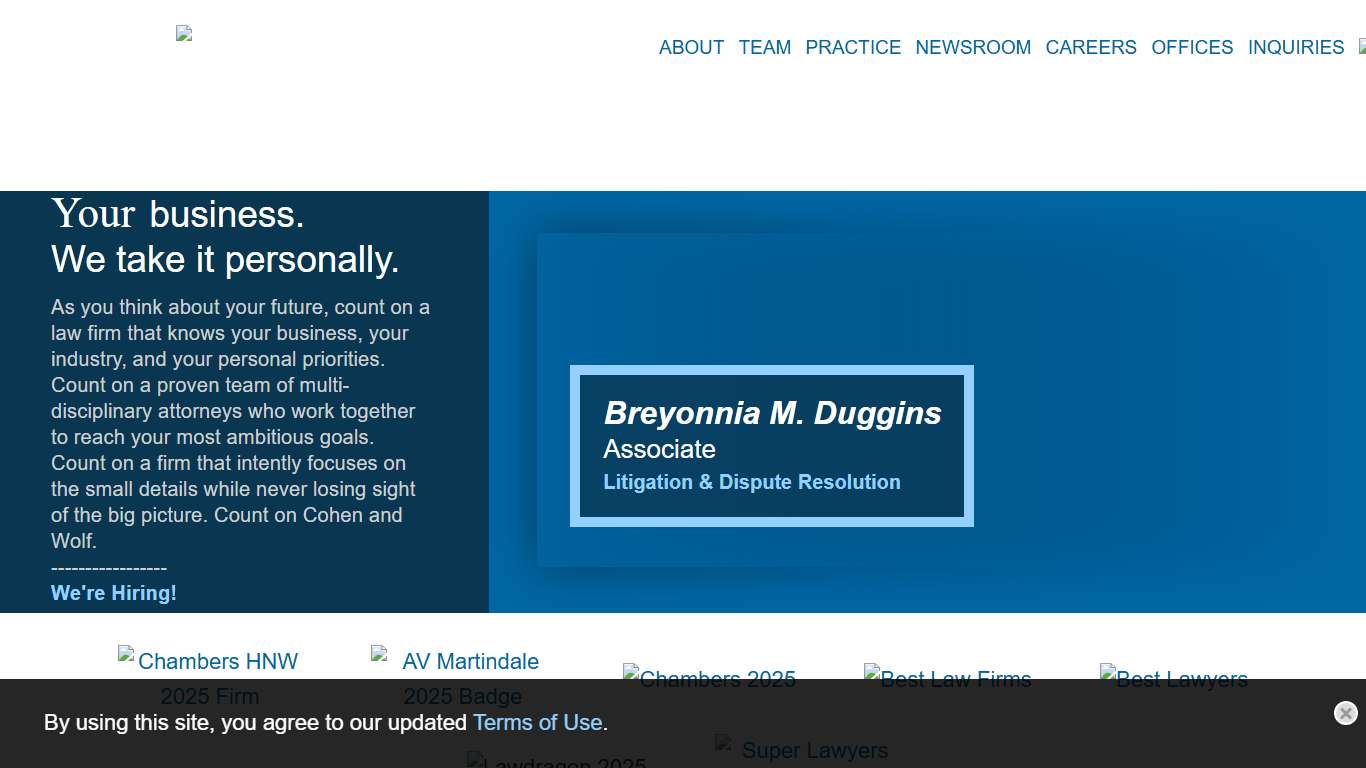Follow the Litigation & Dispute Resolution link
Image resolution: width=1366 pixels, height=768 pixels.
(x=751, y=482)
